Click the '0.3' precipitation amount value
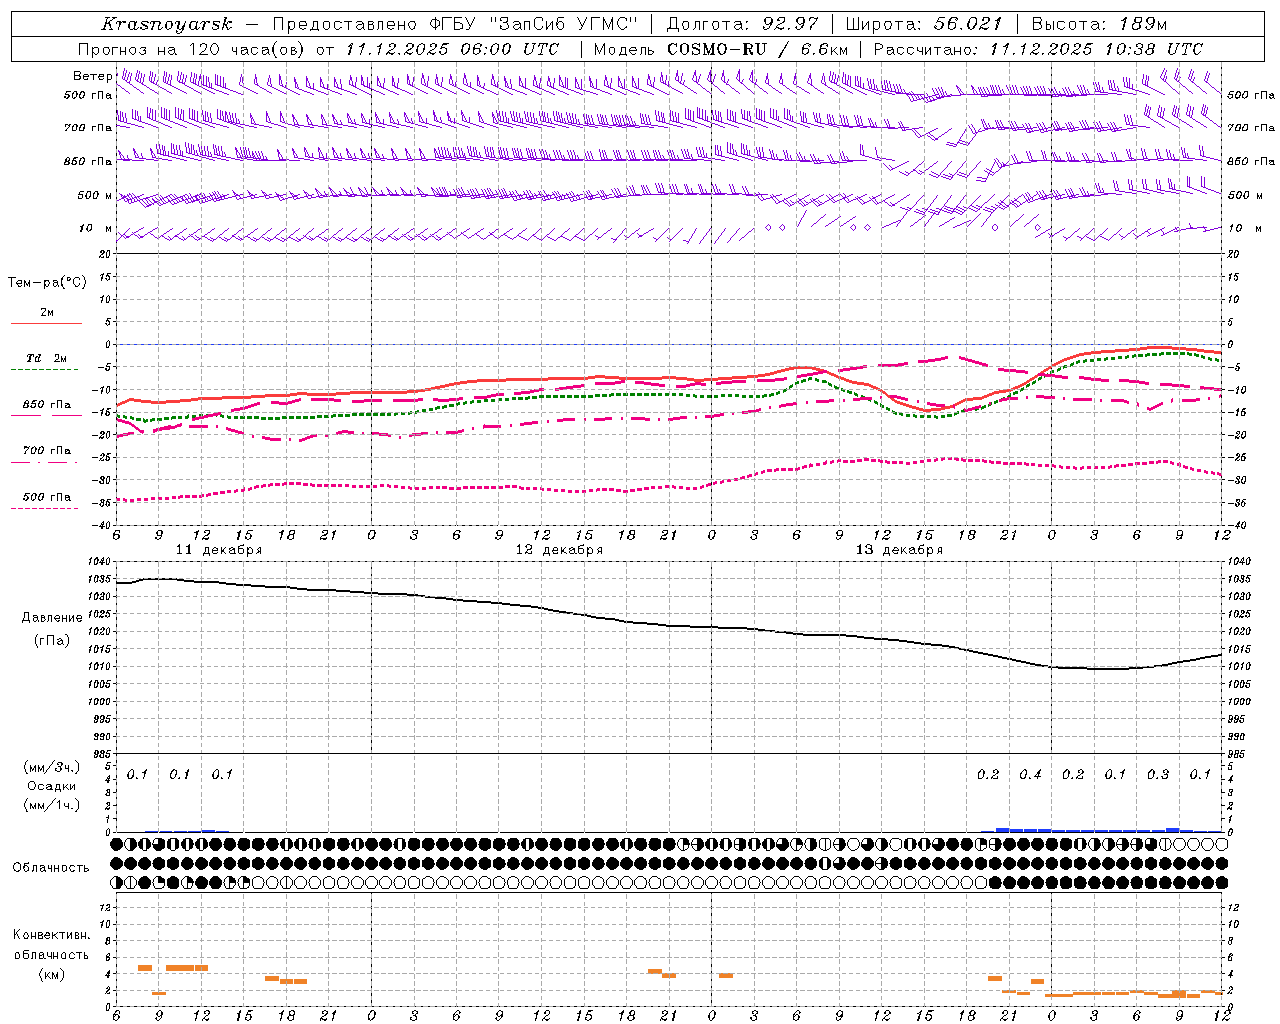This screenshot has height=1024, width=1280. (x=1158, y=775)
